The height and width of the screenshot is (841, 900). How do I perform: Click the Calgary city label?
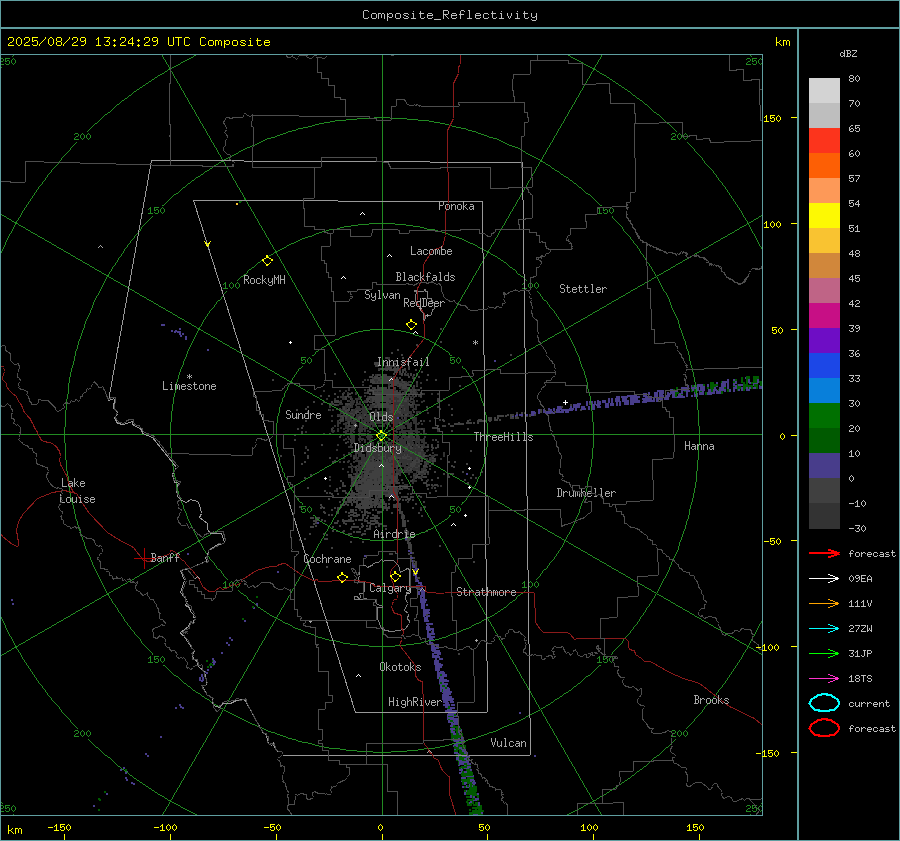pos(390,588)
